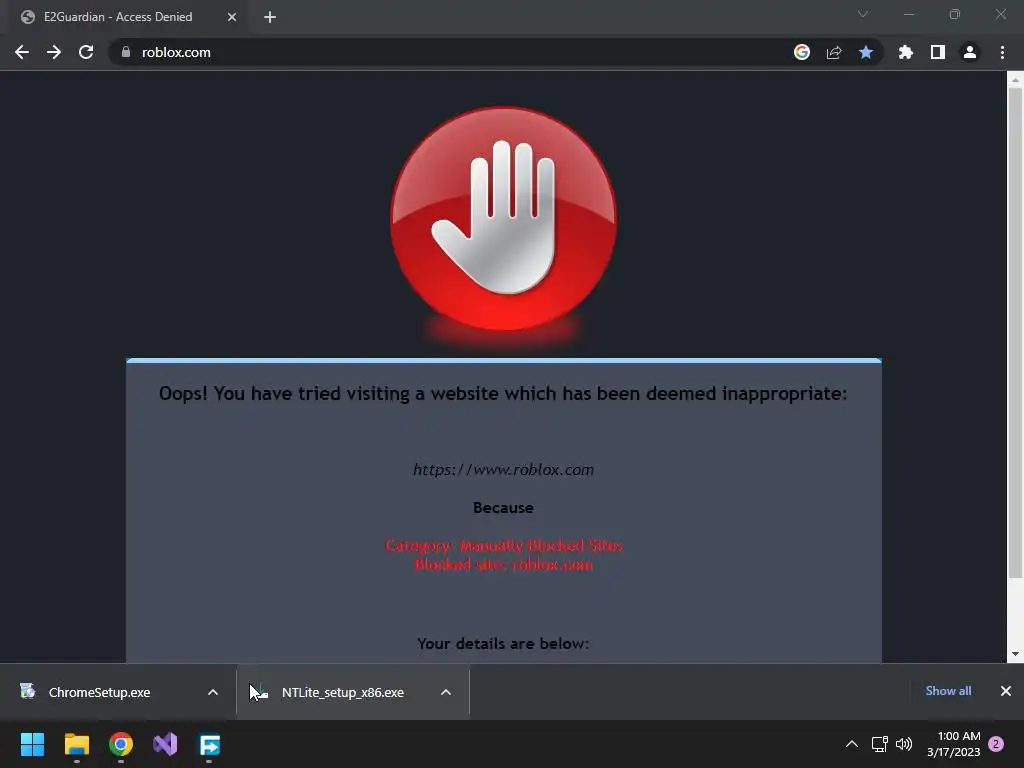Image resolution: width=1024 pixels, height=768 pixels.
Task: Click the page vertical scrollbar thumb
Action: [1015, 333]
